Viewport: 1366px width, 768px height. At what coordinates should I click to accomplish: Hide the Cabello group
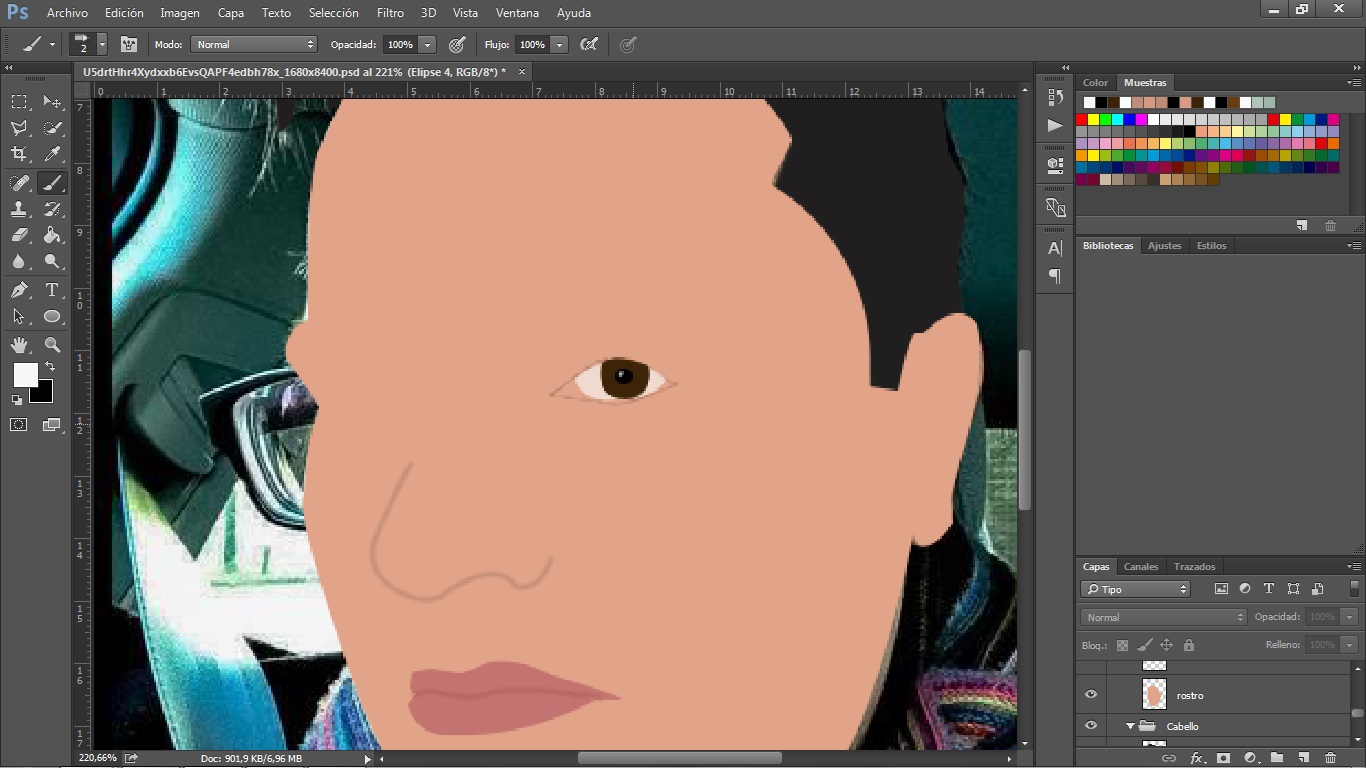(1091, 726)
